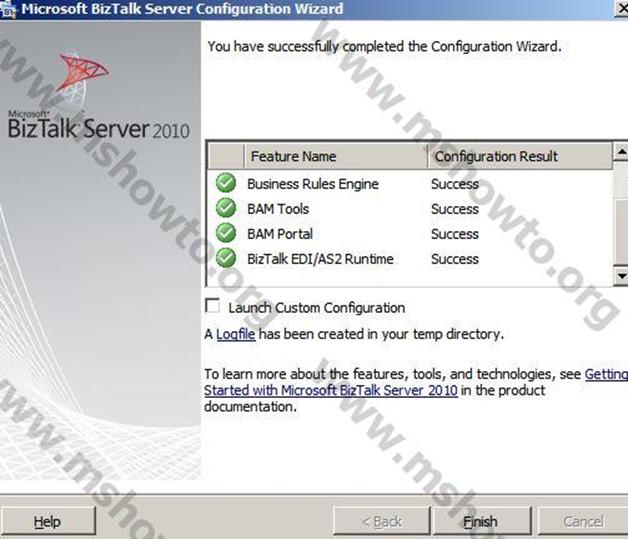Close the Configuration Wizard window
Viewport: 628px width, 539px height.
point(622,9)
